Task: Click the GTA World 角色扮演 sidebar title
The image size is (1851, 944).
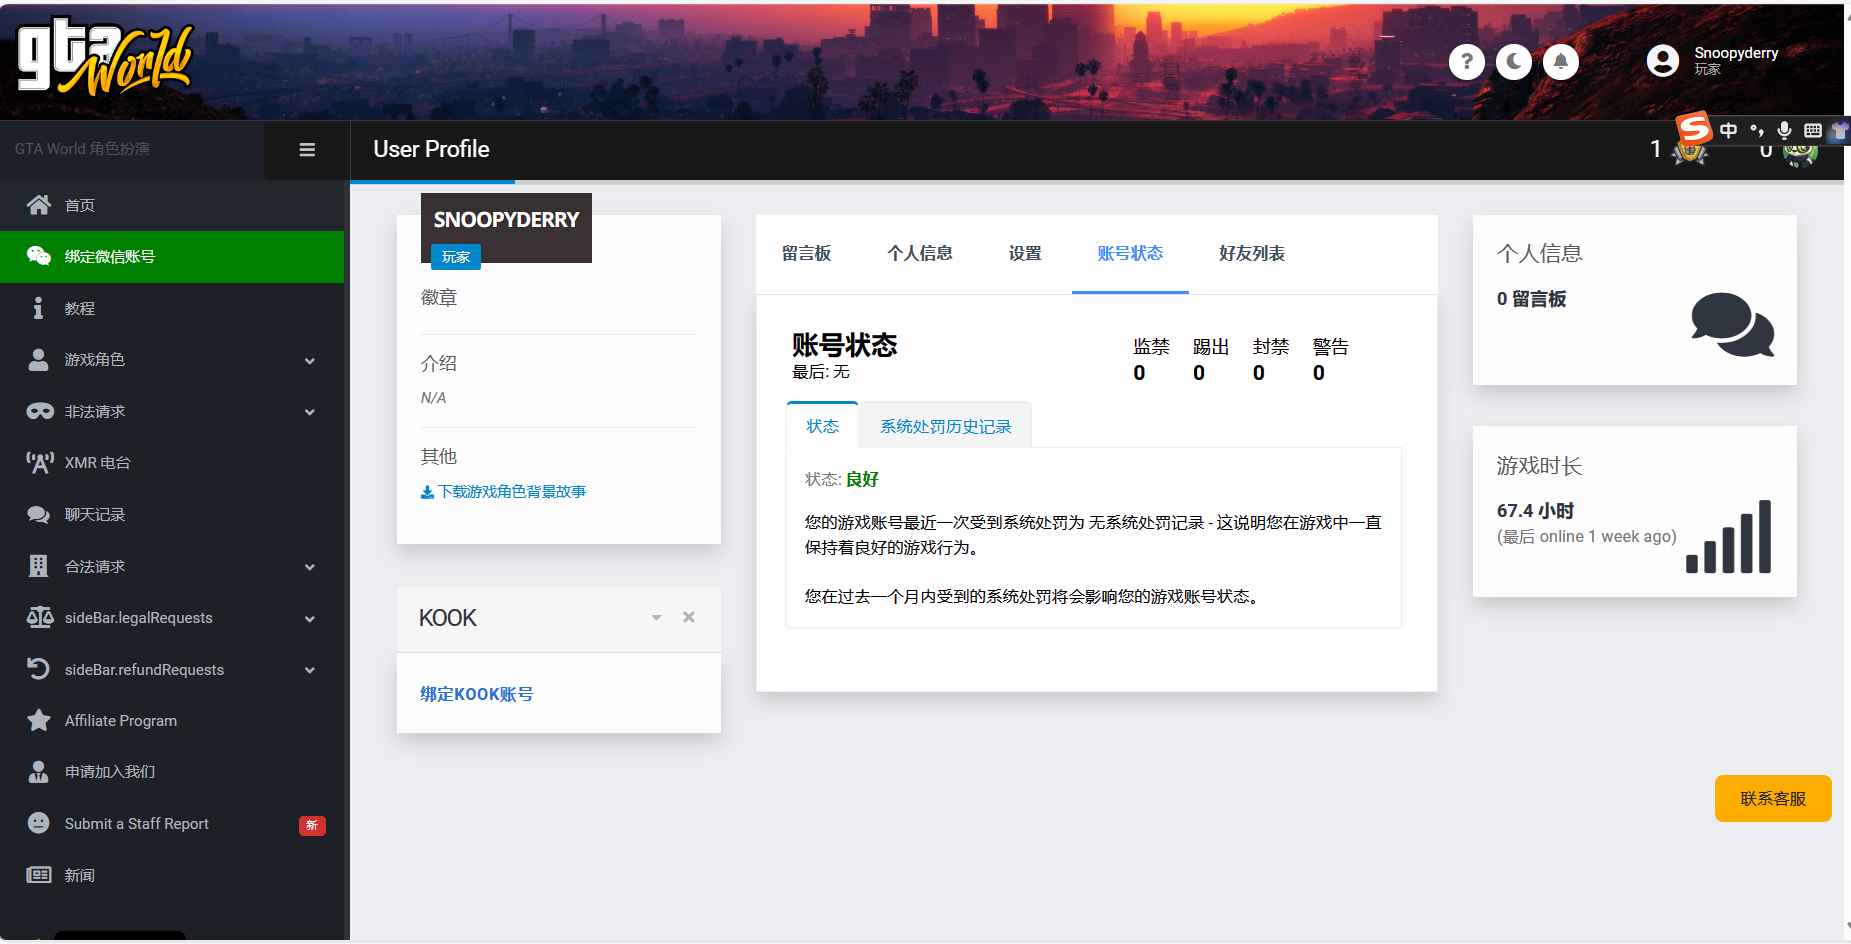Action: tap(82, 149)
